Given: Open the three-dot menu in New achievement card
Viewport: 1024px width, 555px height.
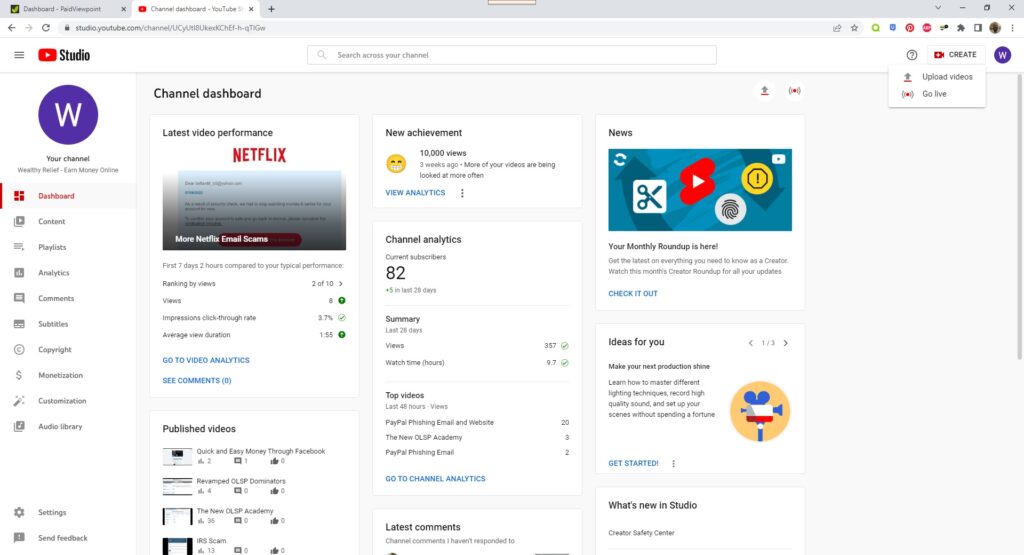Looking at the screenshot, I should (x=462, y=193).
